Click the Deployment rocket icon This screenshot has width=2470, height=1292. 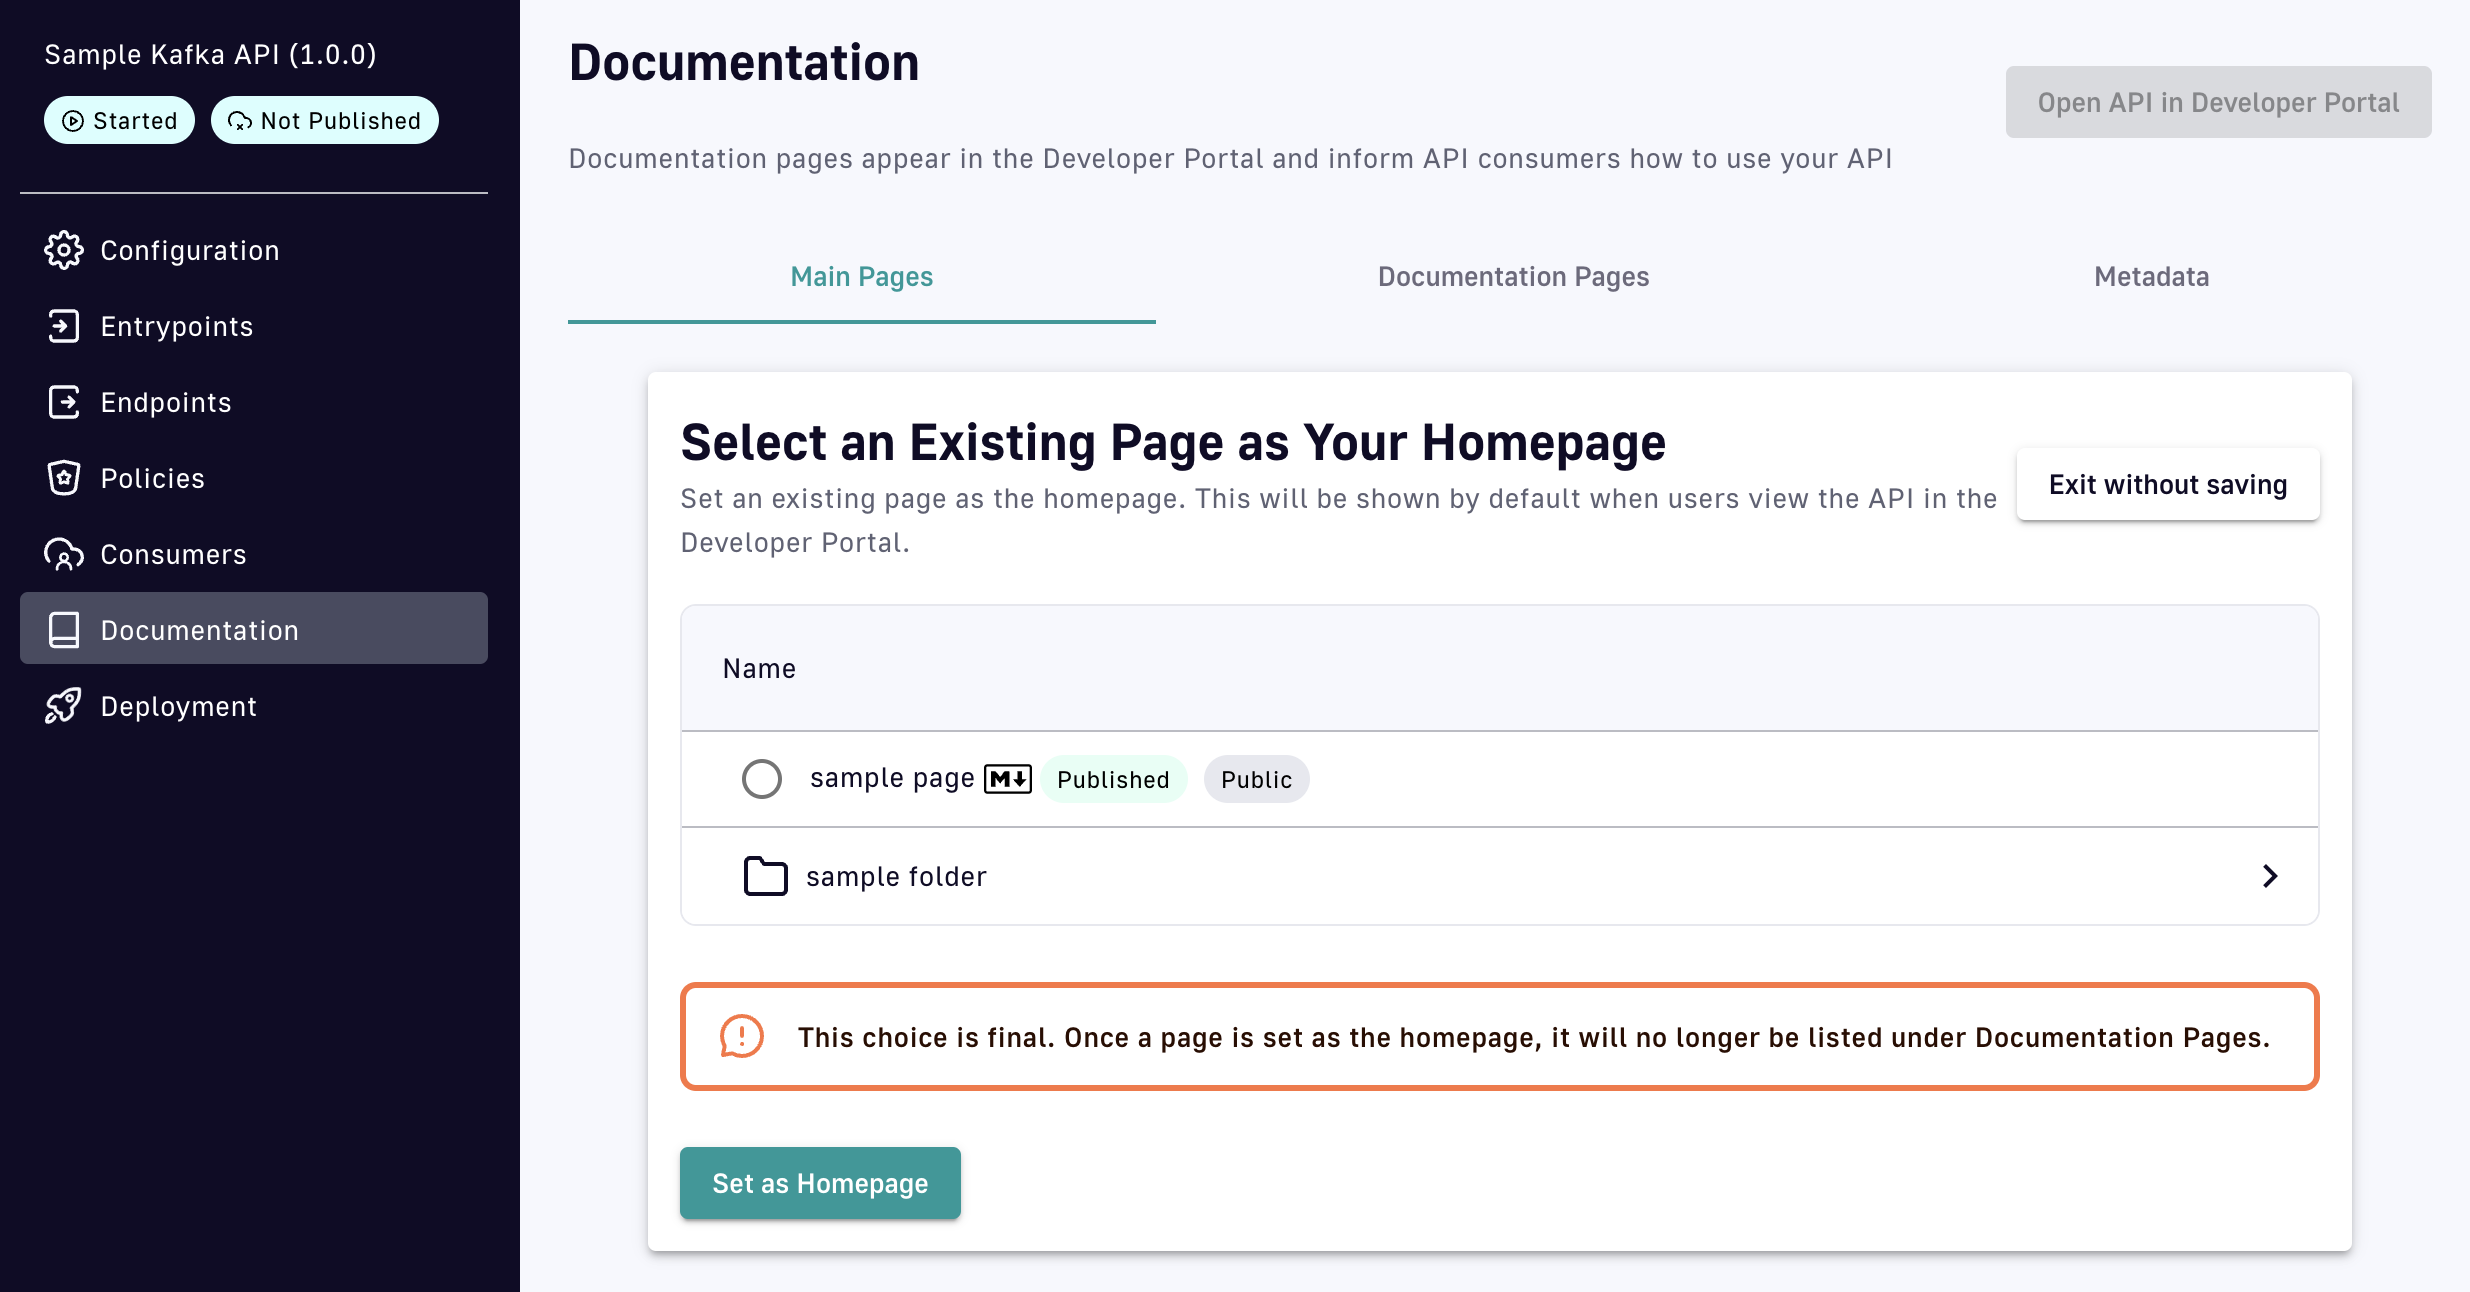[x=64, y=706]
